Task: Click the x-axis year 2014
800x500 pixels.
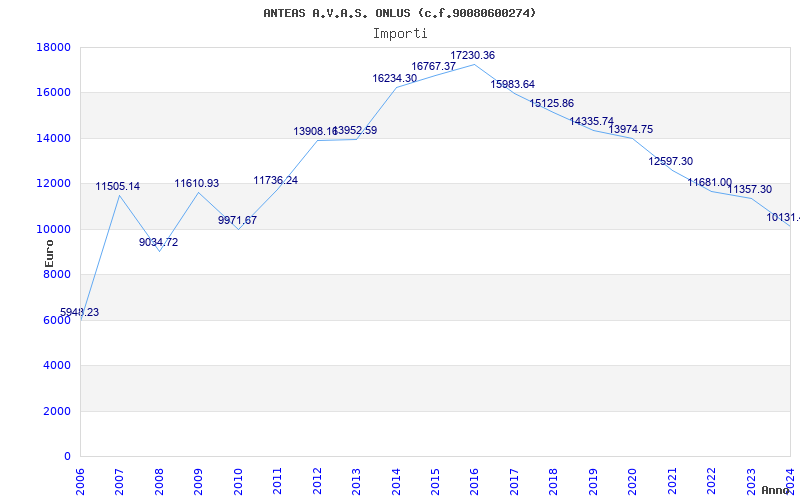Action: pyautogui.click(x=396, y=481)
